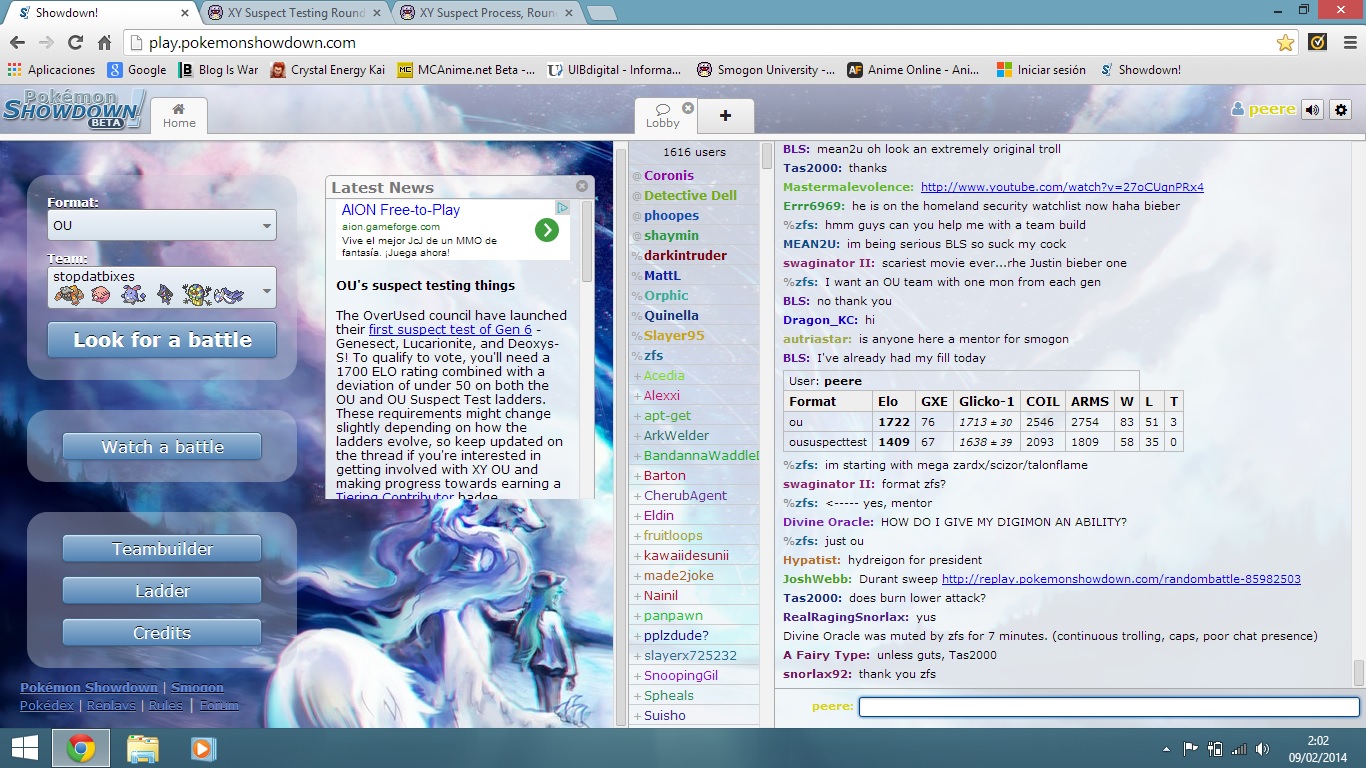Select user Slayer95 in the list
This screenshot has width=1366, height=768.
coord(674,335)
